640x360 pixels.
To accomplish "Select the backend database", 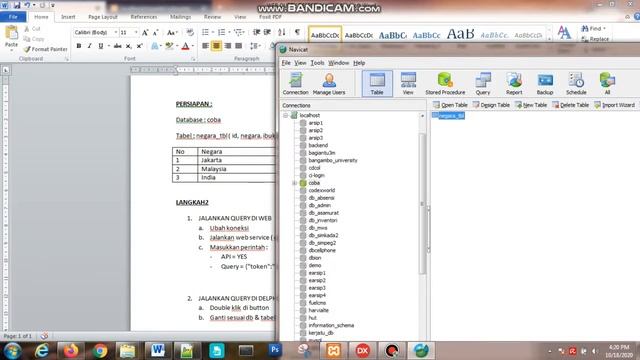I will click(x=318, y=145).
